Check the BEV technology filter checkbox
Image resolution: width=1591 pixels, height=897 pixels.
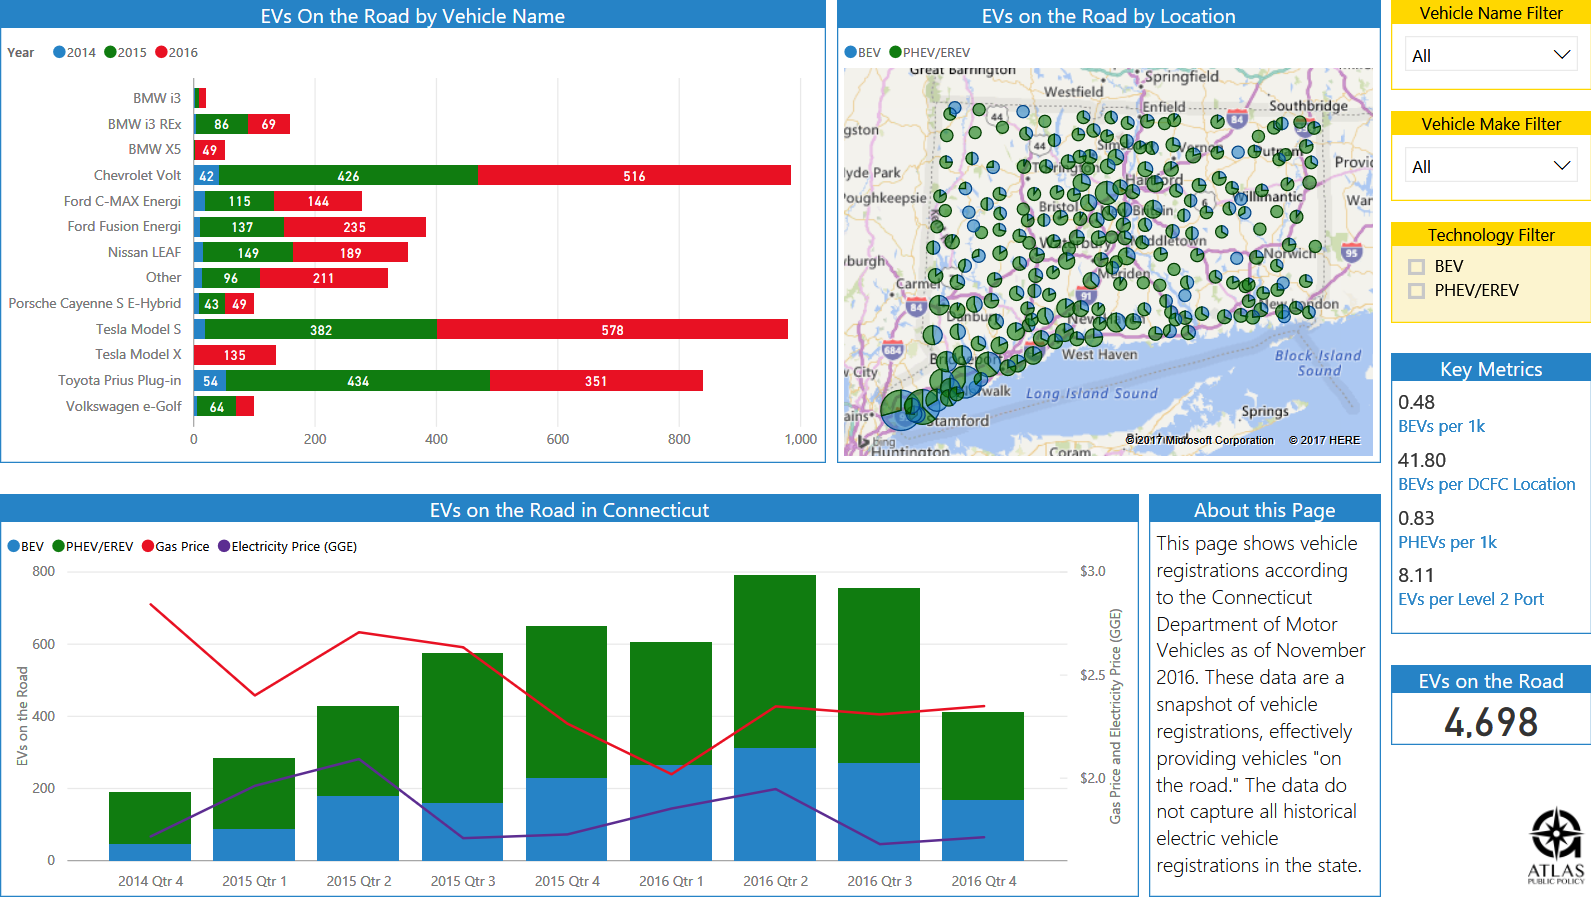point(1416,267)
